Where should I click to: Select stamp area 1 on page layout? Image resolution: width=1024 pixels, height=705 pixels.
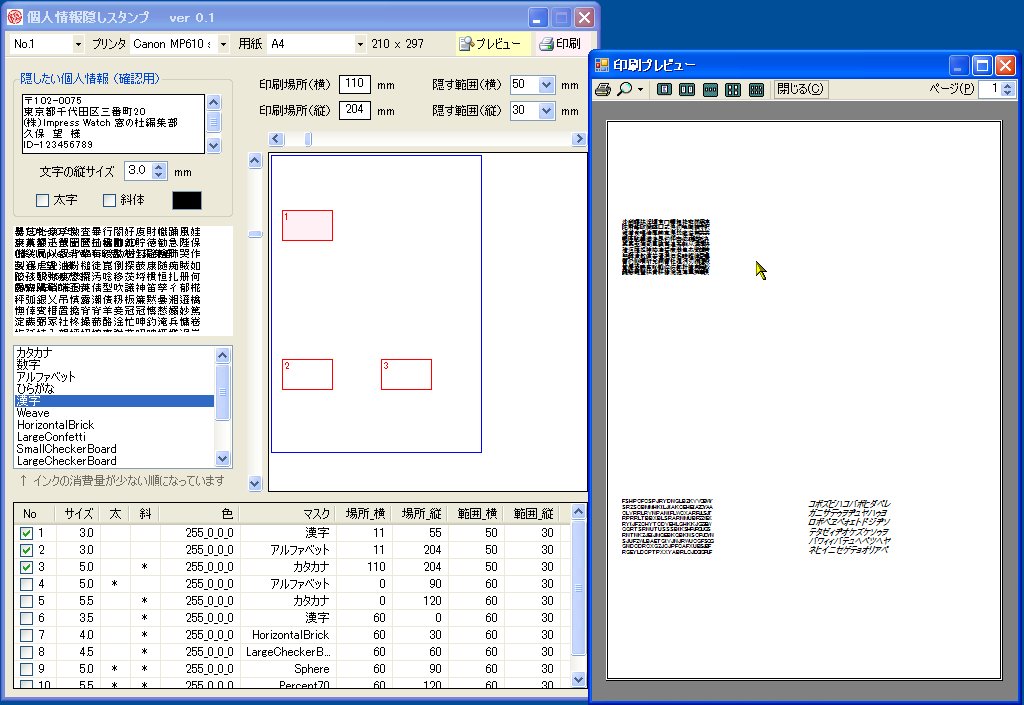tap(307, 225)
